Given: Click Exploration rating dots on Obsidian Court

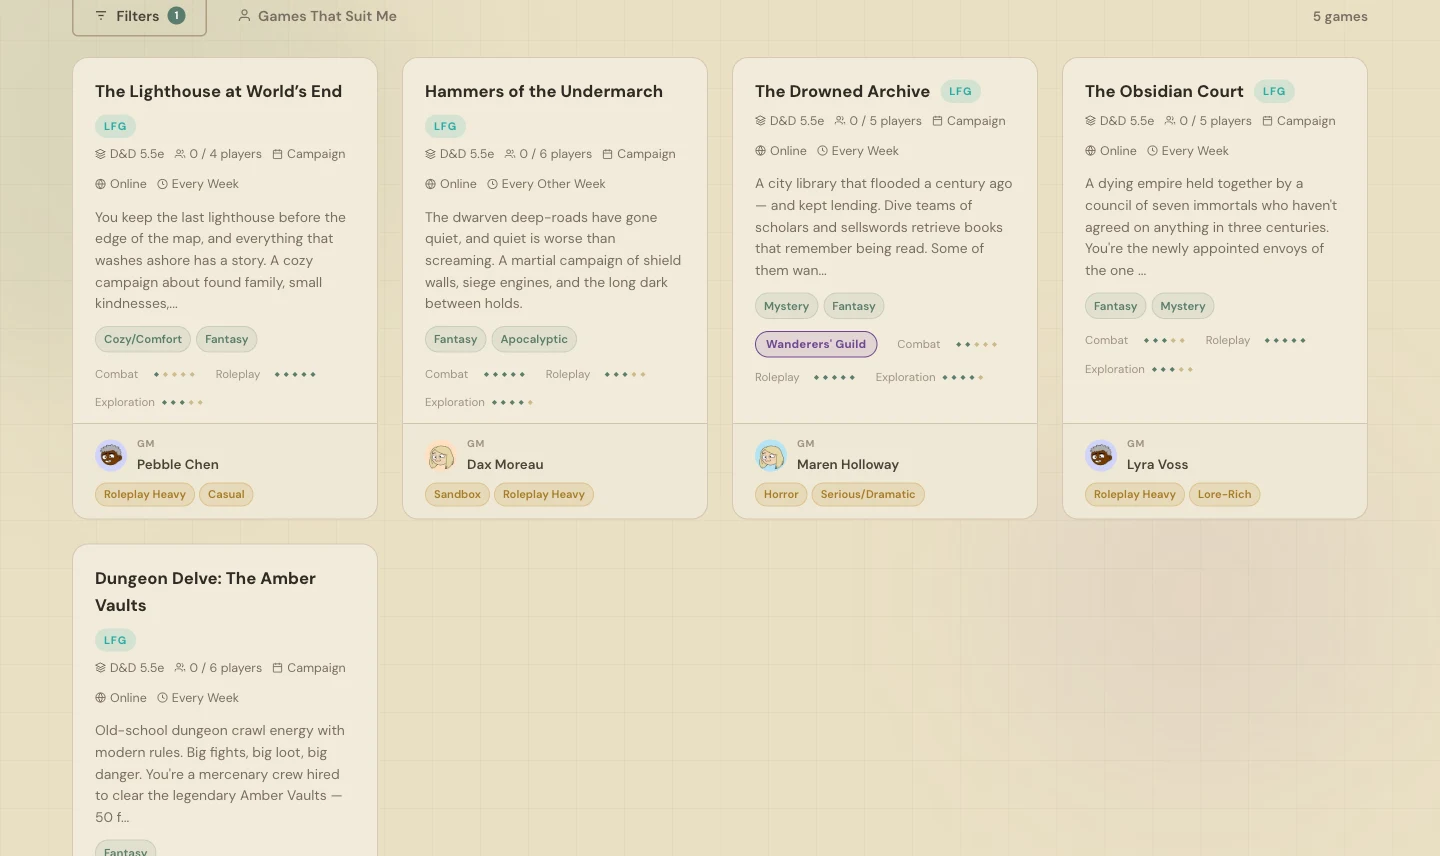Looking at the screenshot, I should click(x=1172, y=369).
